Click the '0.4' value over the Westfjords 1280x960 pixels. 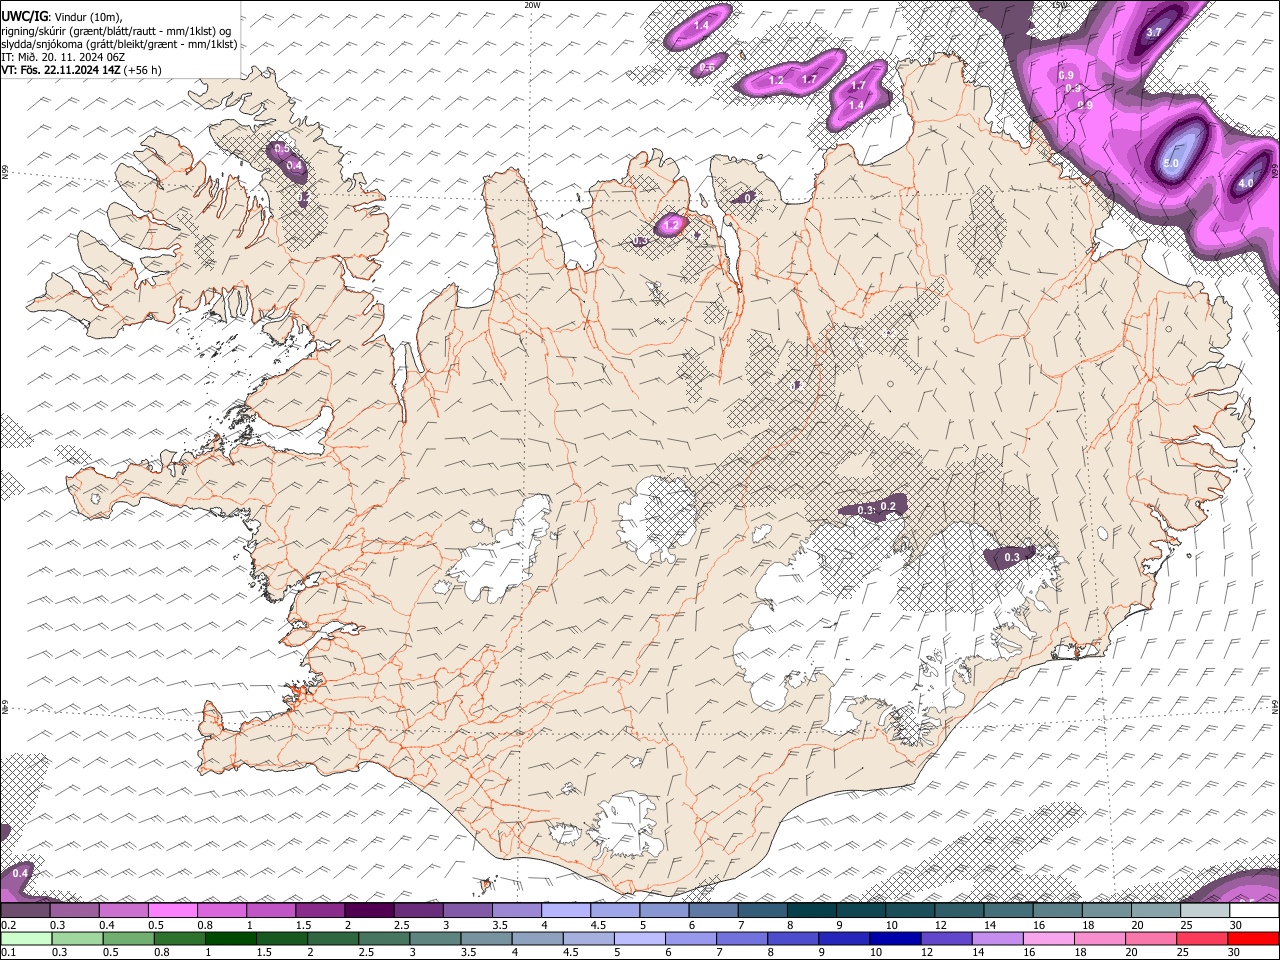[x=294, y=165]
